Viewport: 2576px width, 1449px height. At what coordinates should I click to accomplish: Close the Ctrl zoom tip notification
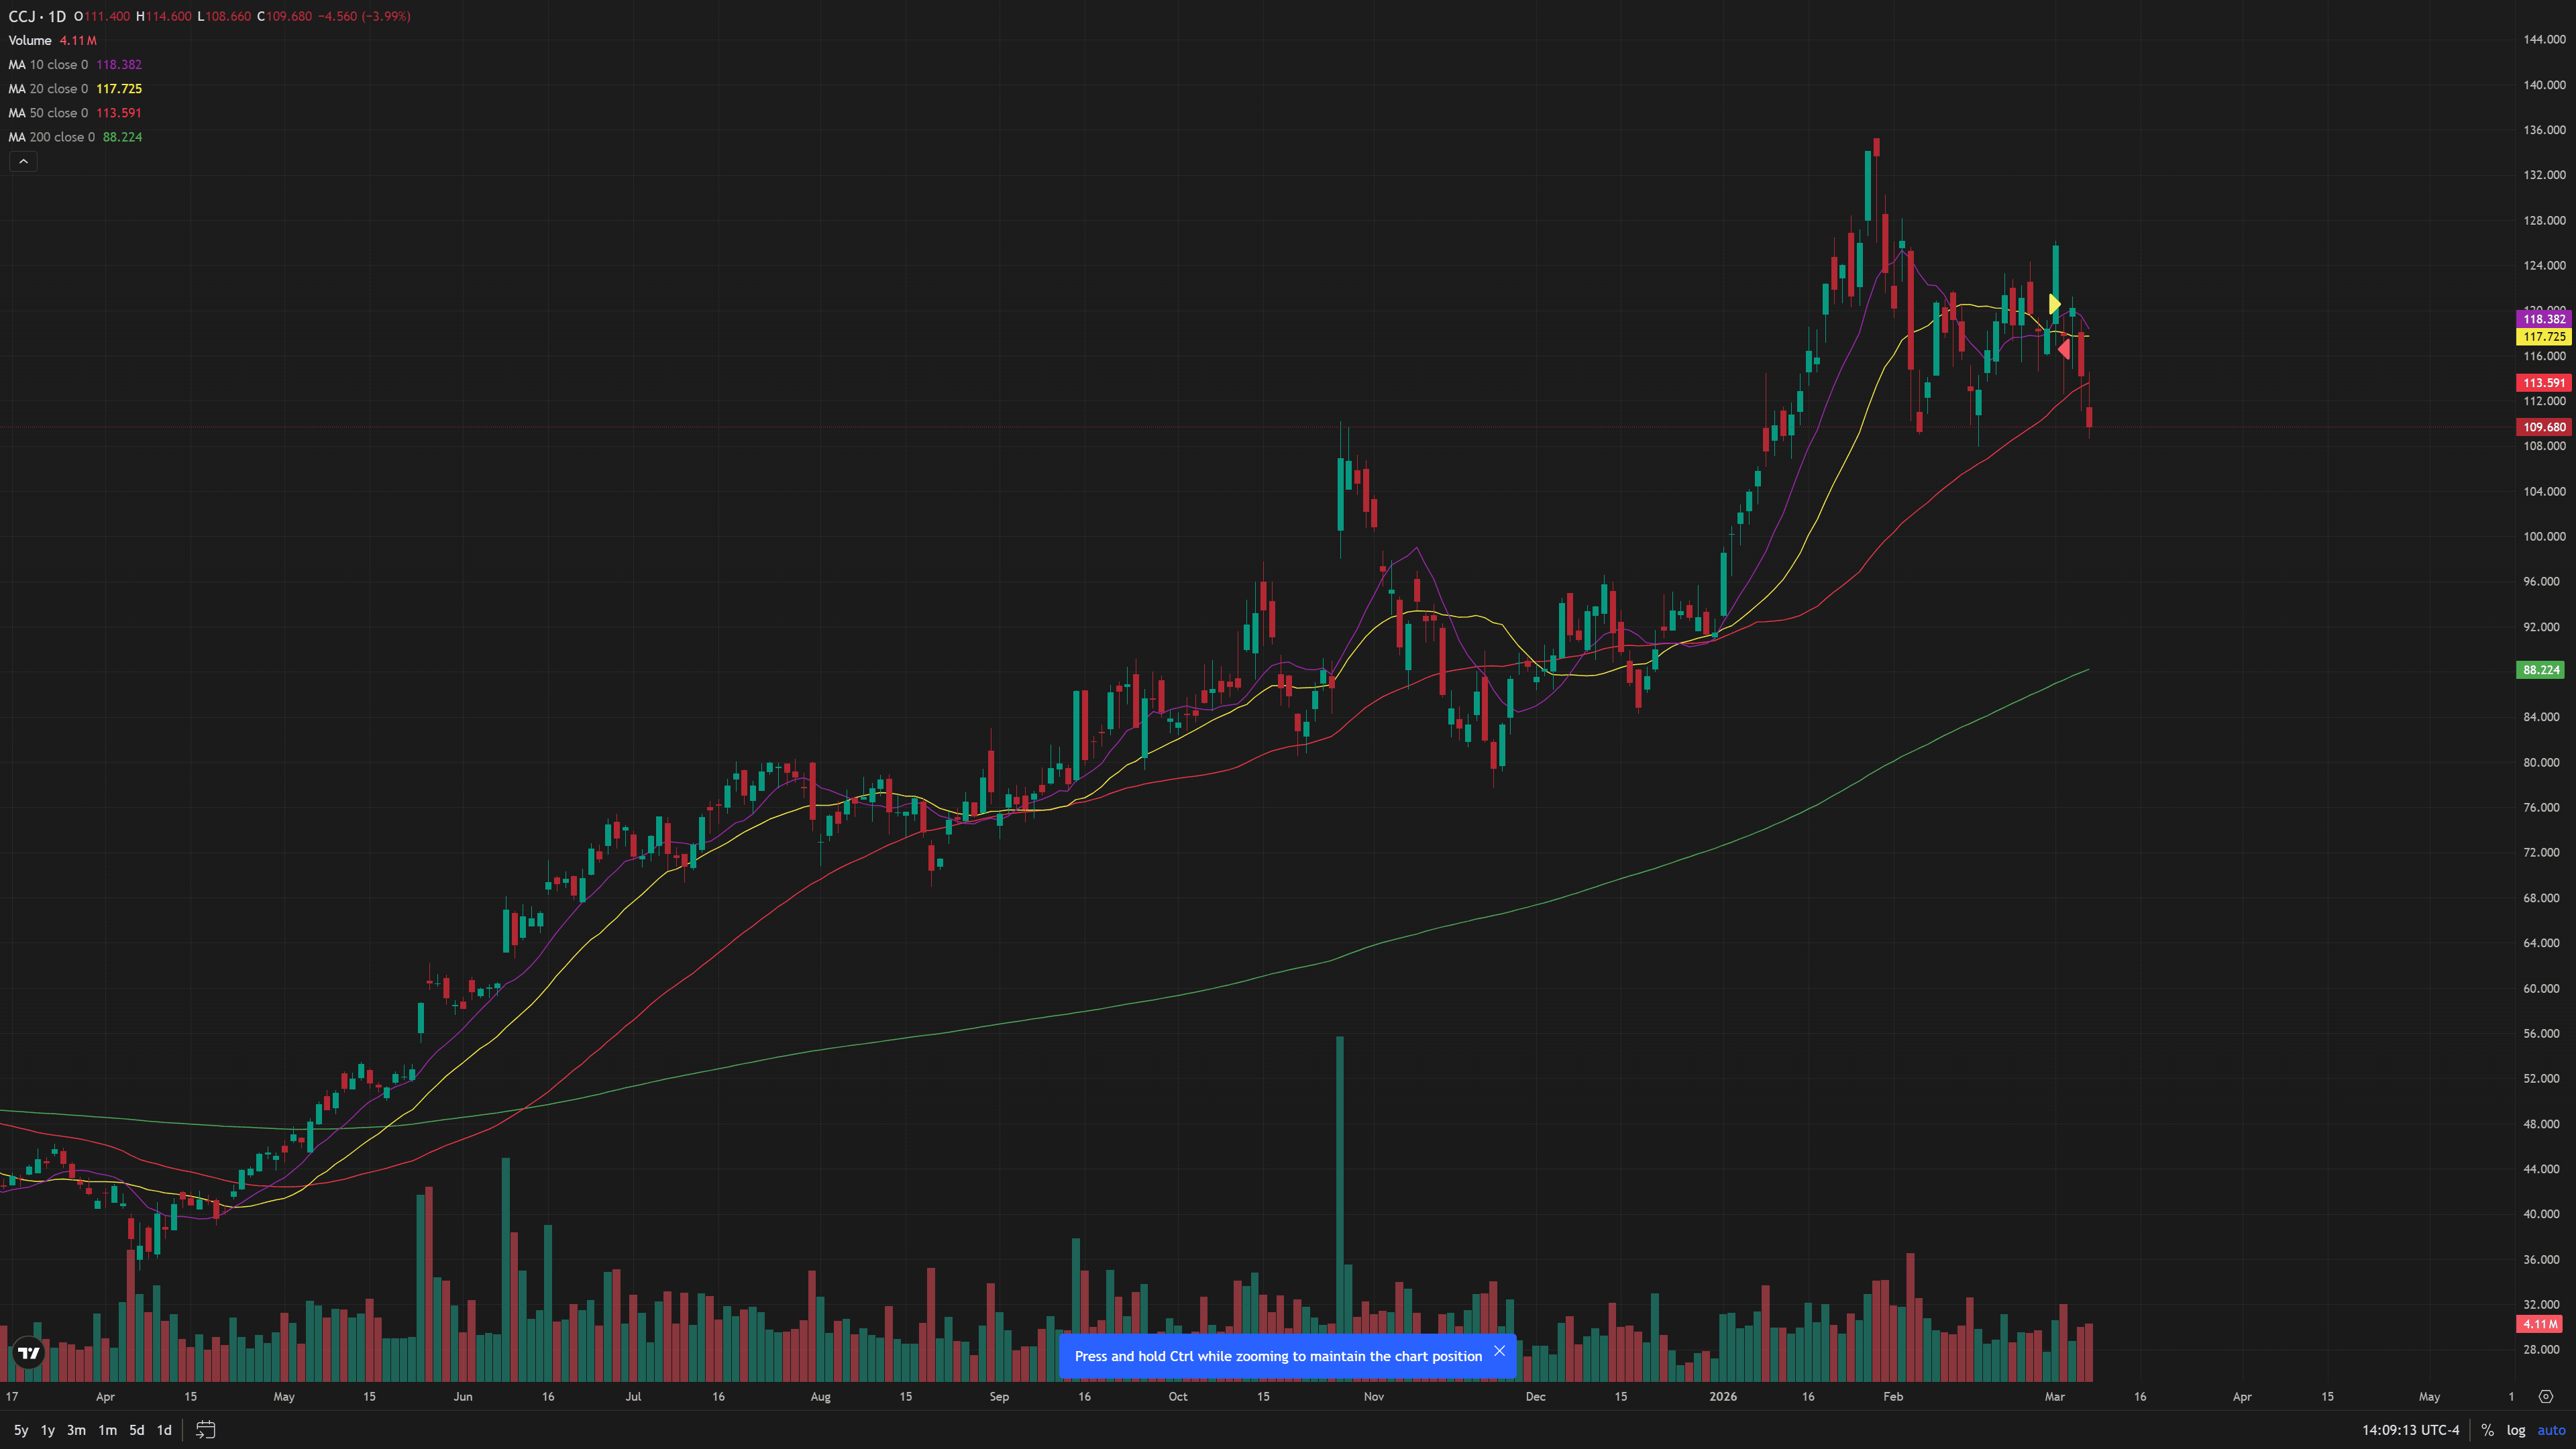(x=1499, y=1351)
